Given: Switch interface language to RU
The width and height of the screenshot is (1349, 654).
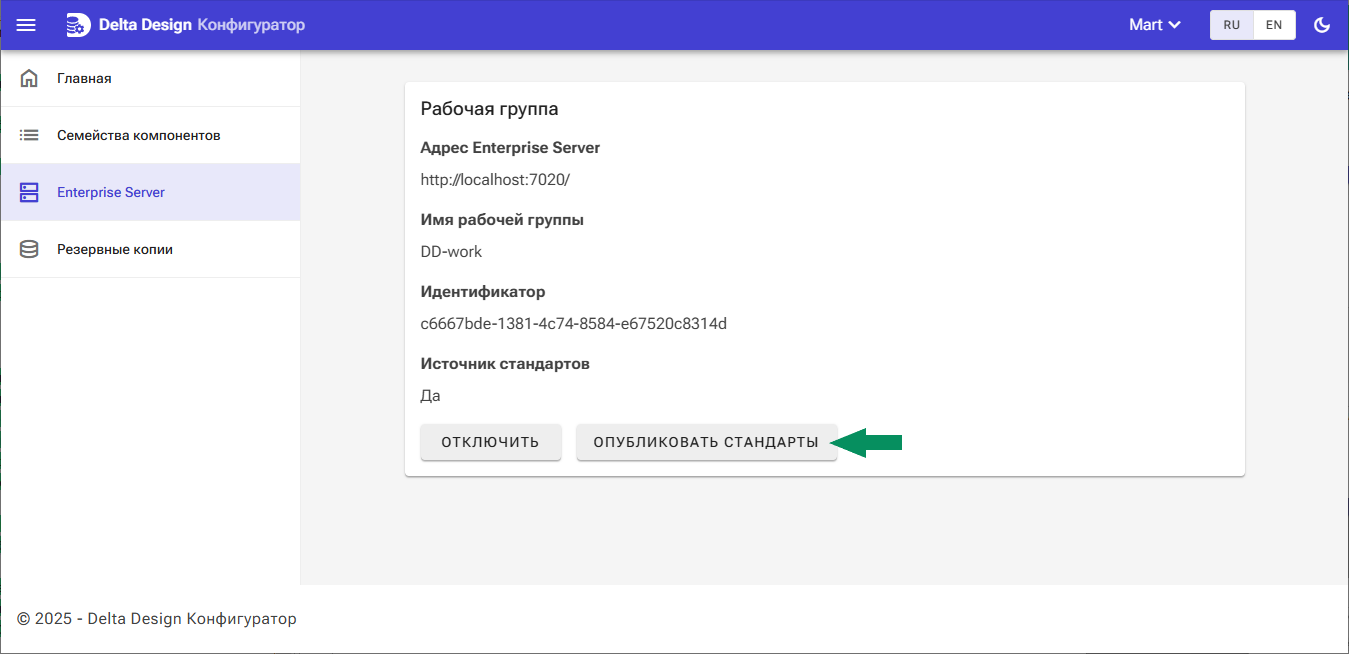Looking at the screenshot, I should coord(1232,25).
